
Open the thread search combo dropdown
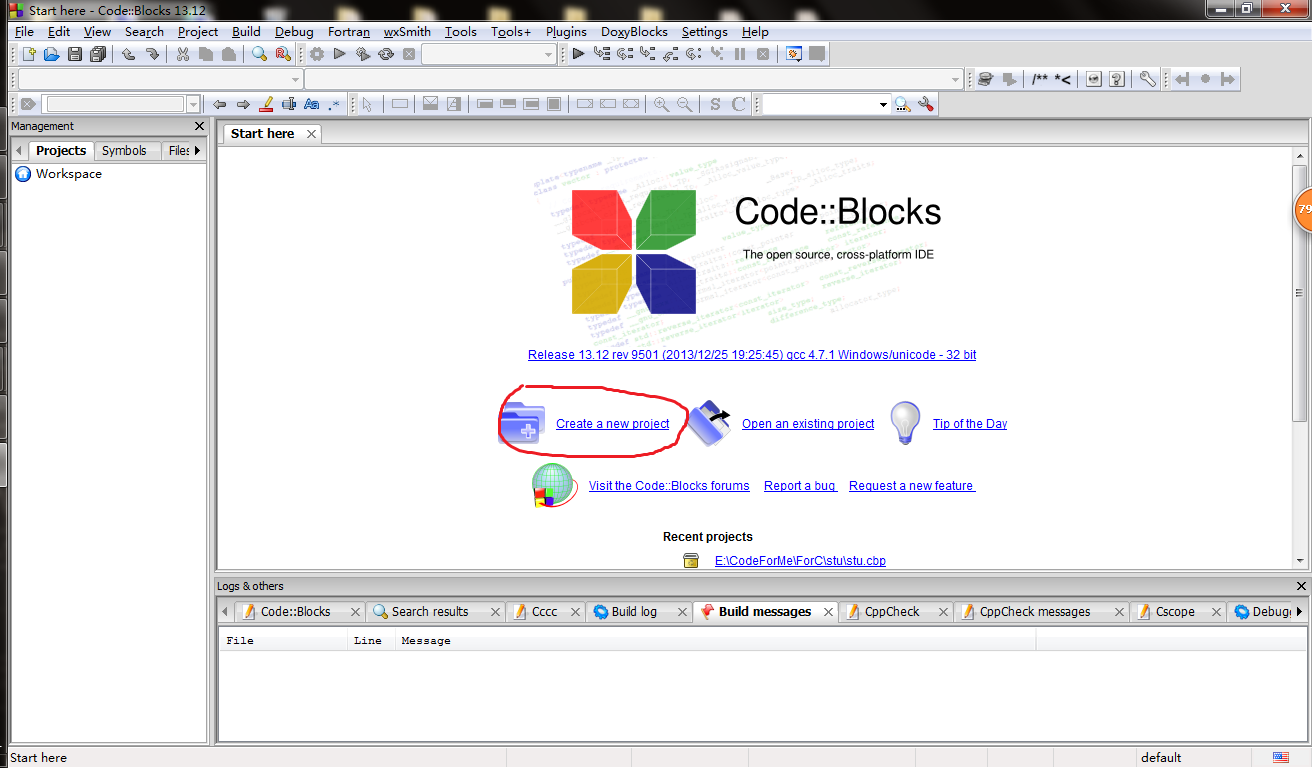(x=883, y=104)
